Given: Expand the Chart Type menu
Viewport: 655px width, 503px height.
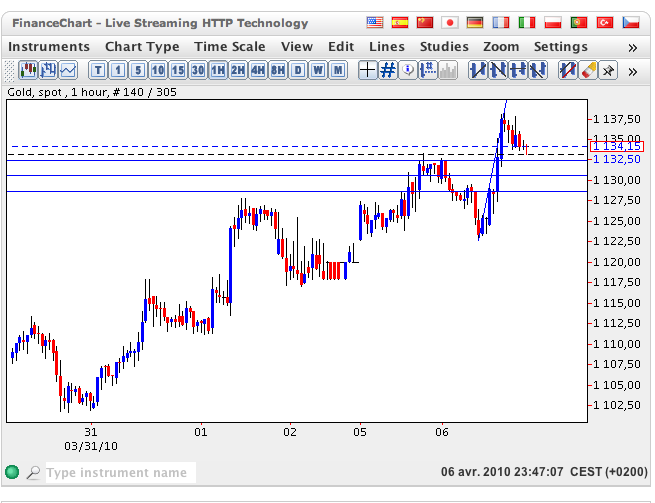Looking at the screenshot, I should [x=142, y=46].
